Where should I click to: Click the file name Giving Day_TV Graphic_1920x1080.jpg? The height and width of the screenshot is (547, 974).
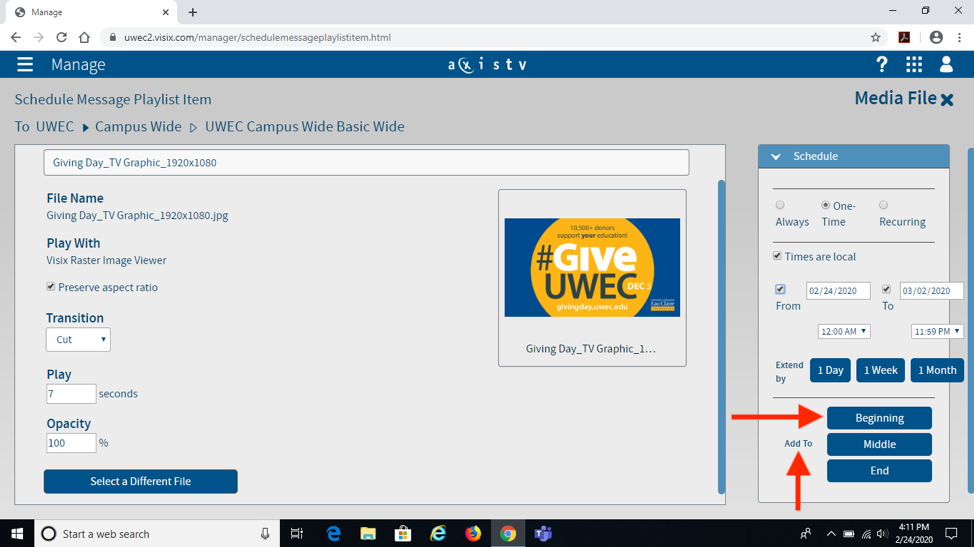point(137,215)
